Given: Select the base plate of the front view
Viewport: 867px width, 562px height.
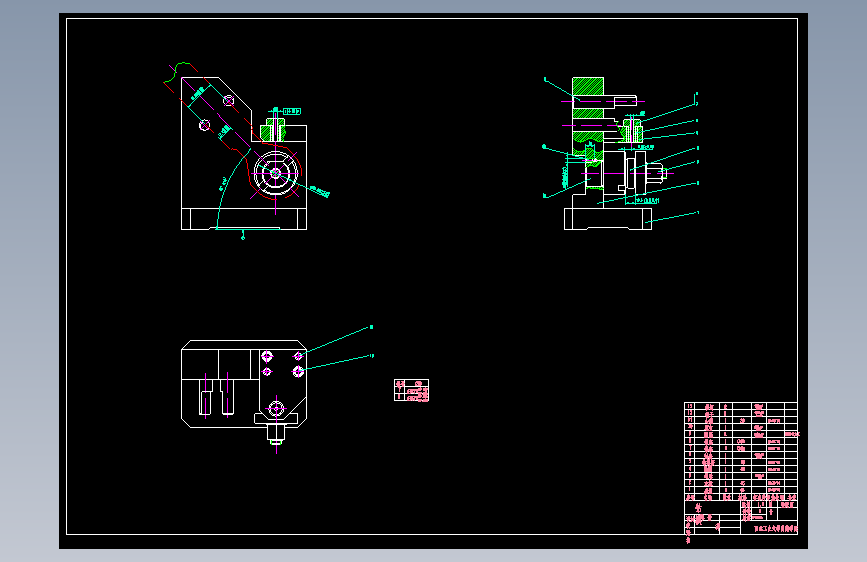Looking at the screenshot, I should (x=244, y=218).
